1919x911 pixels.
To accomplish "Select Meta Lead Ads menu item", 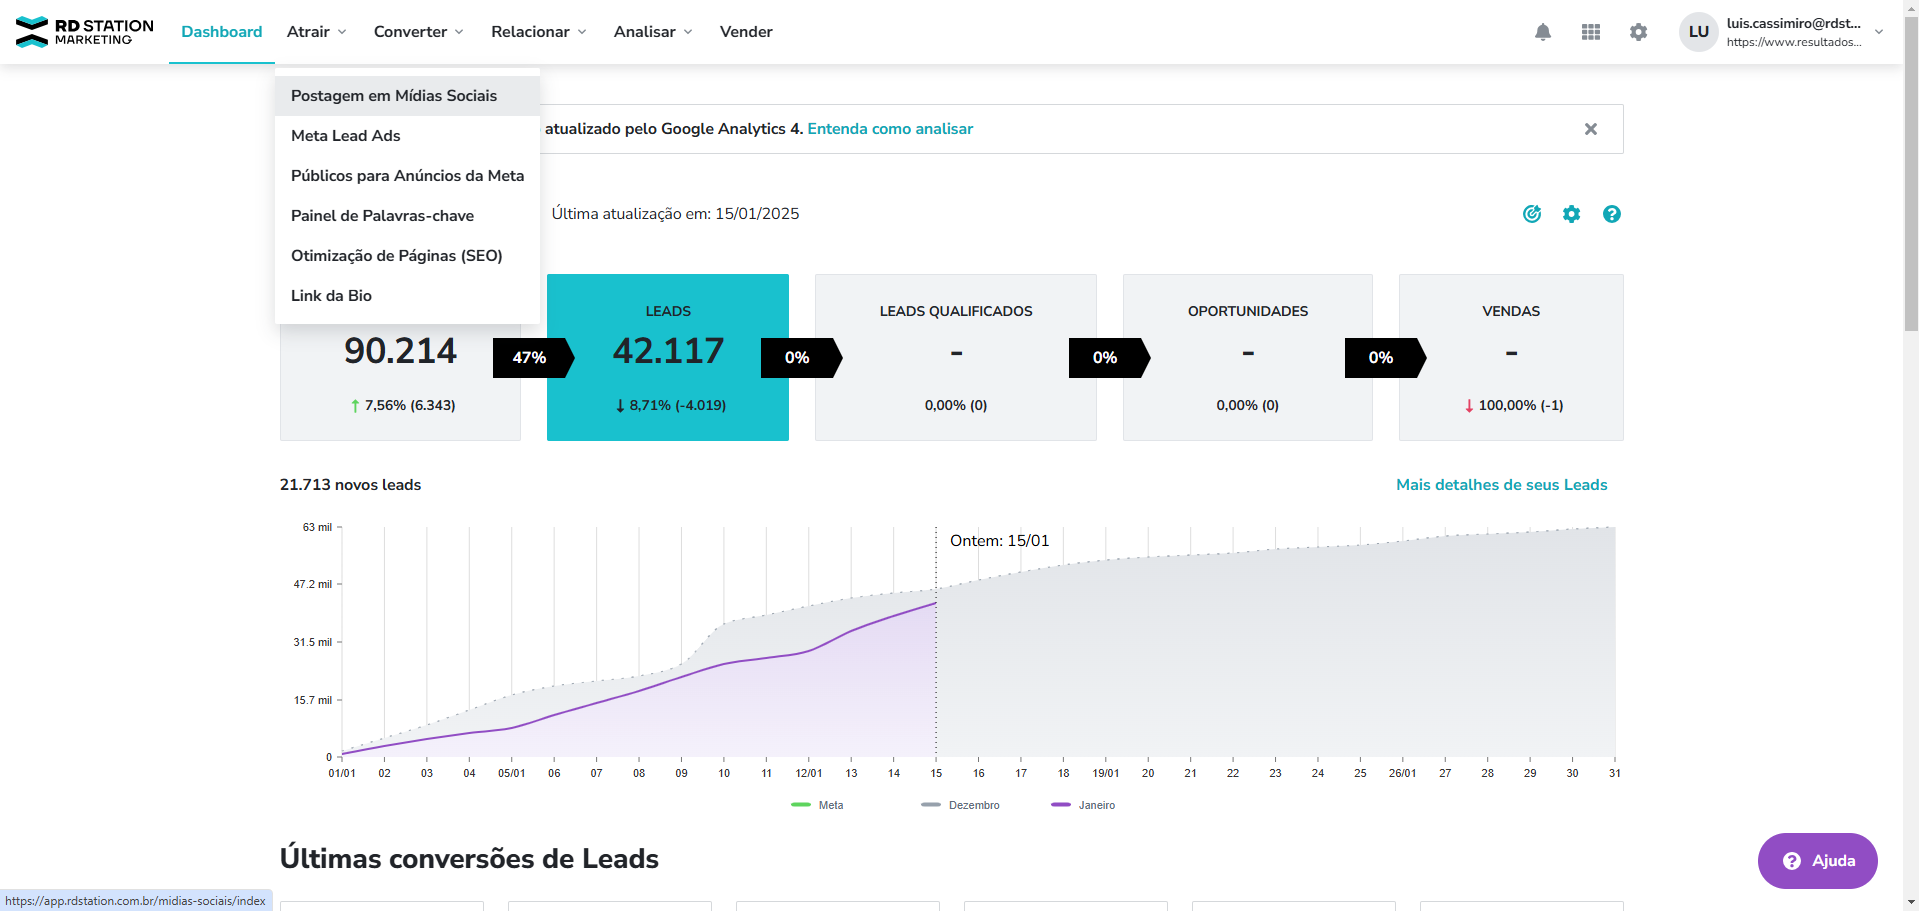I will click(x=346, y=136).
